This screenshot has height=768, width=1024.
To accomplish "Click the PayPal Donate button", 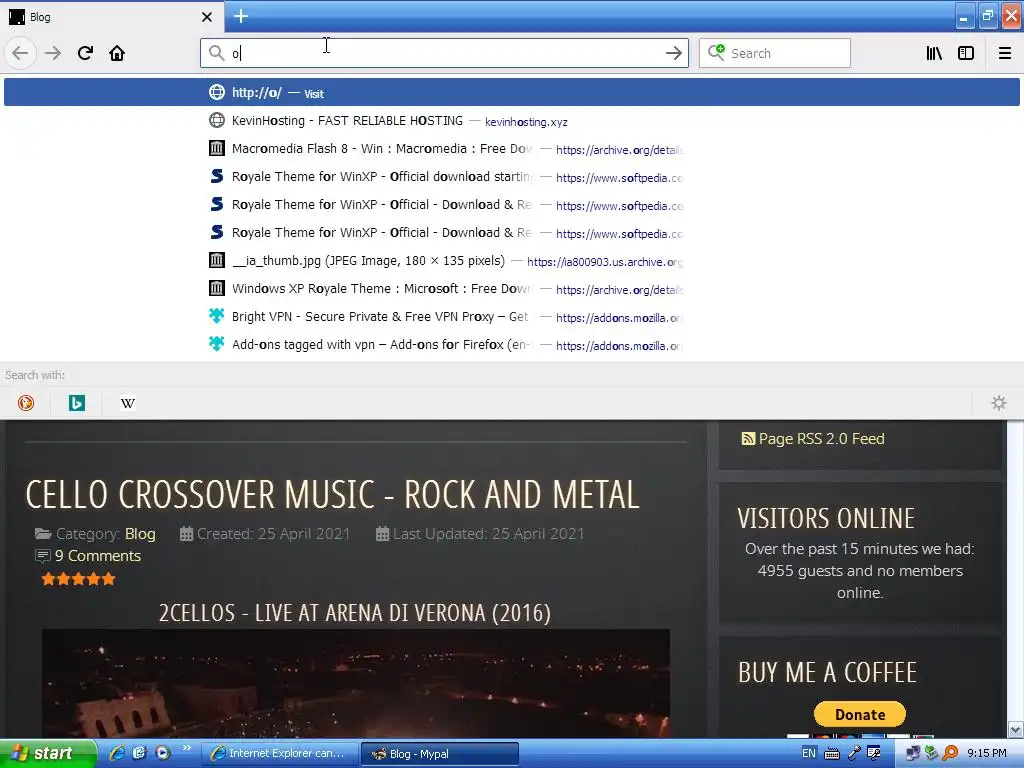I will click(x=859, y=714).
